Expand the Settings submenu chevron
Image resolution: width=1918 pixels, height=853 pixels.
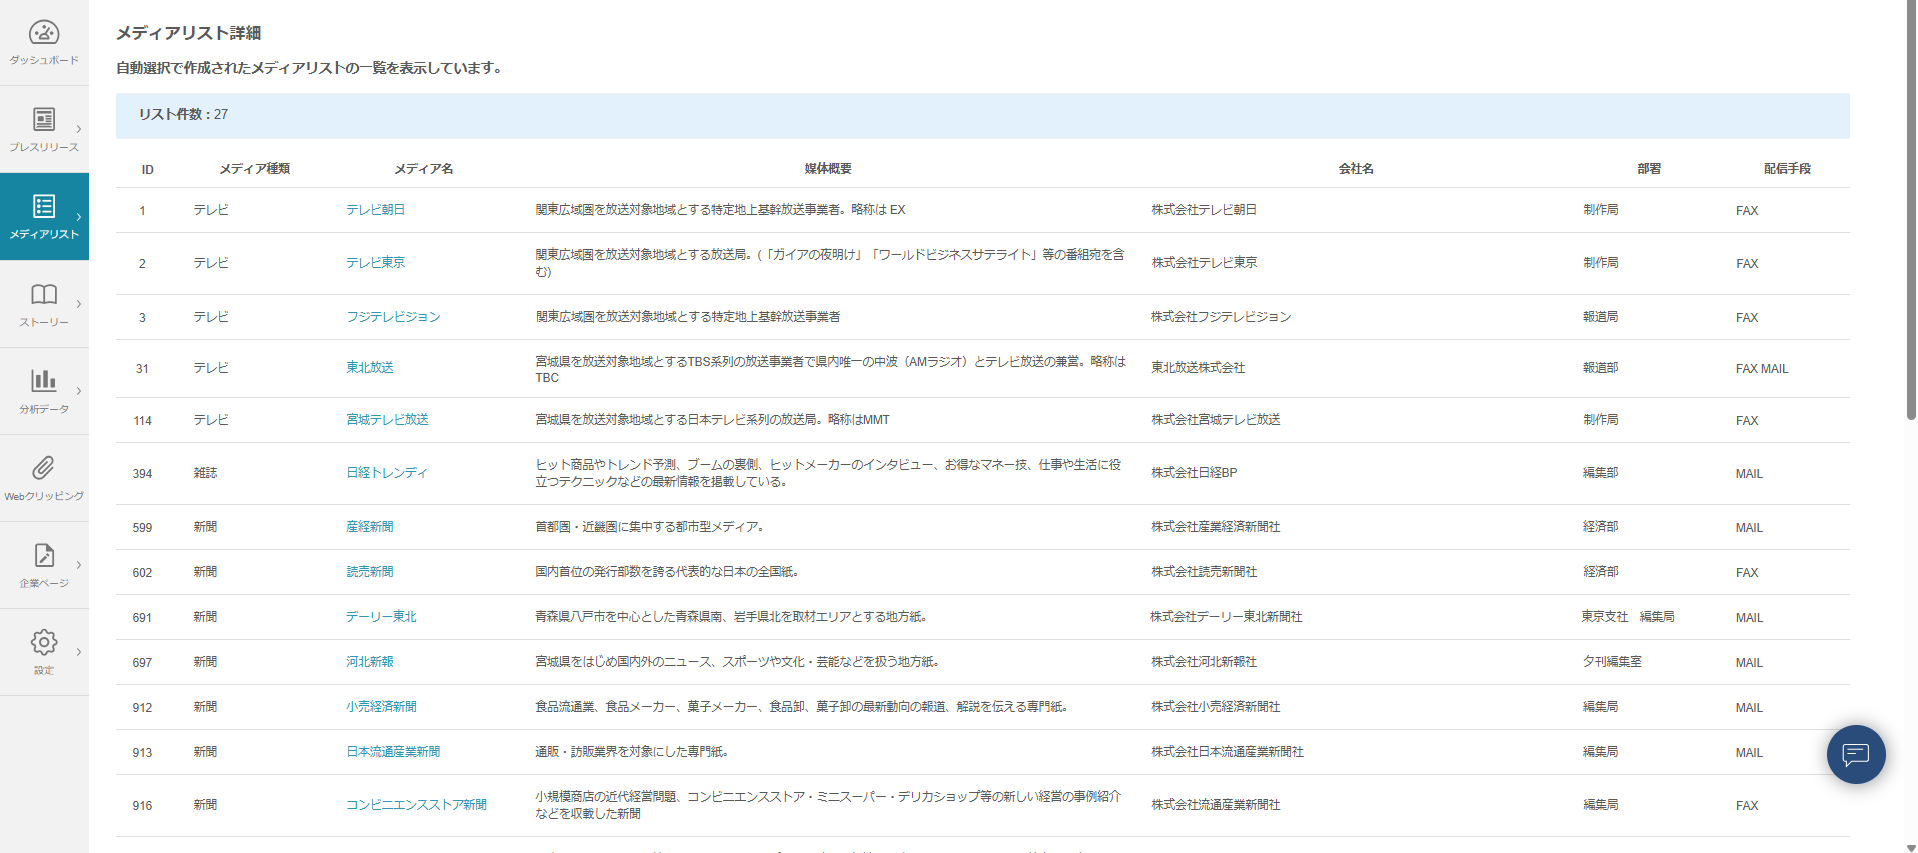pyautogui.click(x=79, y=652)
